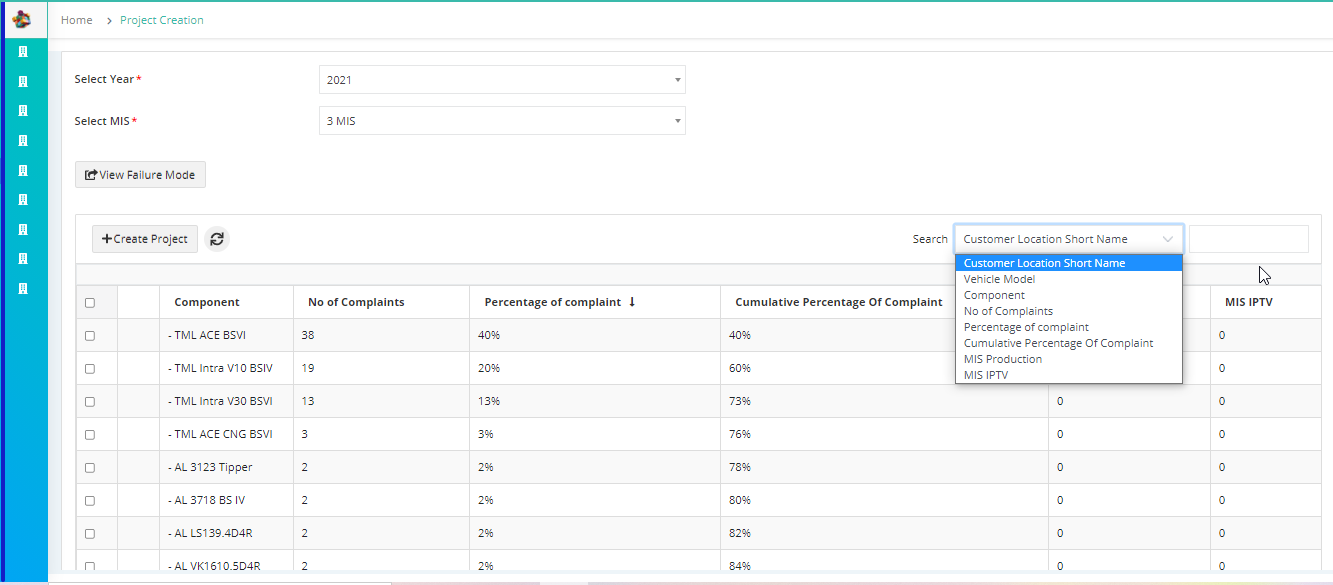Open the last building icon in the sidebar
The image size is (1333, 585).
23,289
